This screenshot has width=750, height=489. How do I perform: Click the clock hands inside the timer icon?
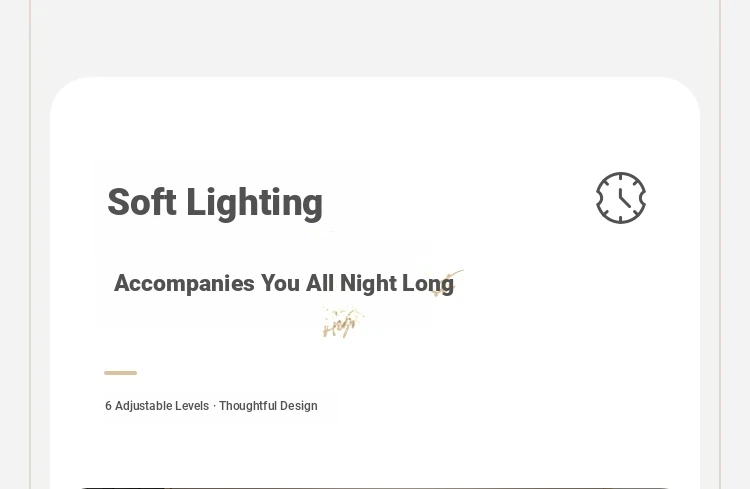[x=625, y=199]
